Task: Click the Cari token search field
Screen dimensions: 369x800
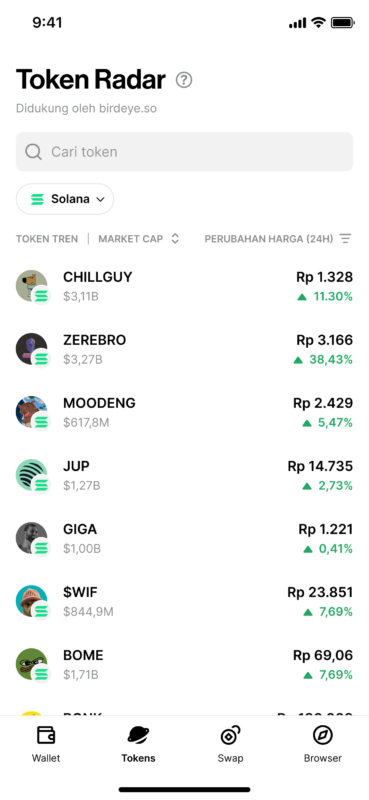Action: 184,152
